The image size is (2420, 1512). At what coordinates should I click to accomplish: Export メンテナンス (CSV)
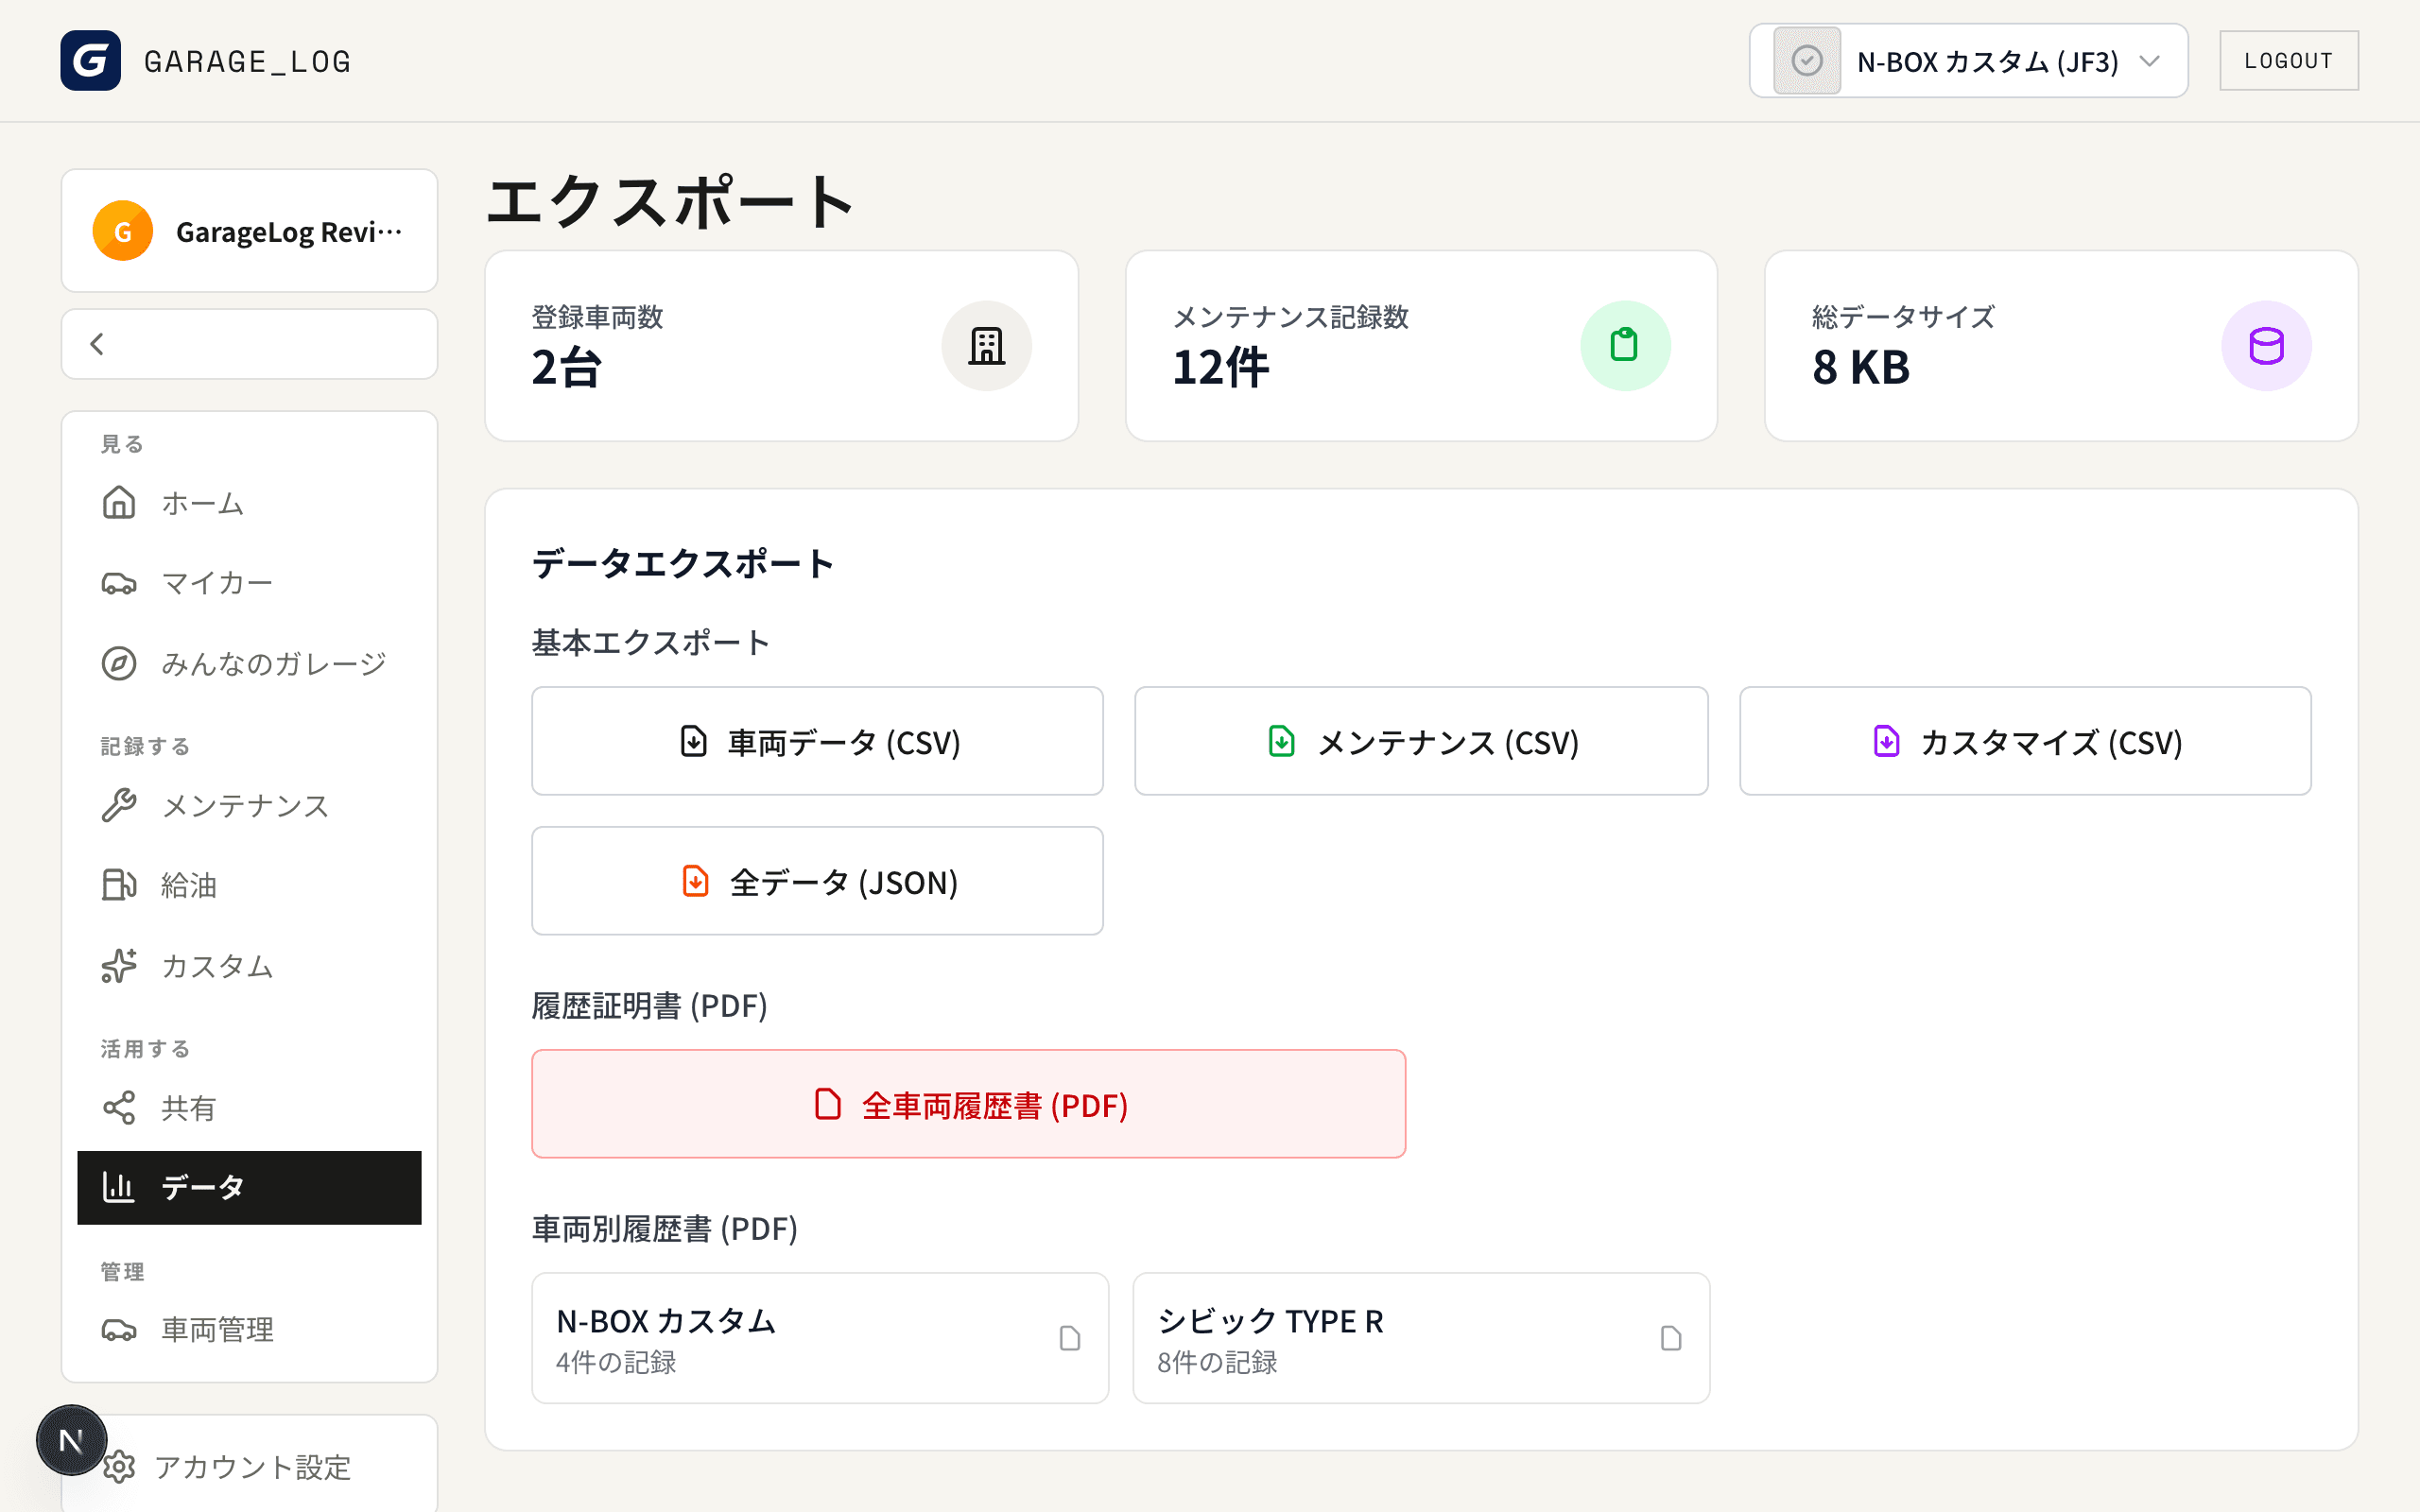click(1421, 741)
